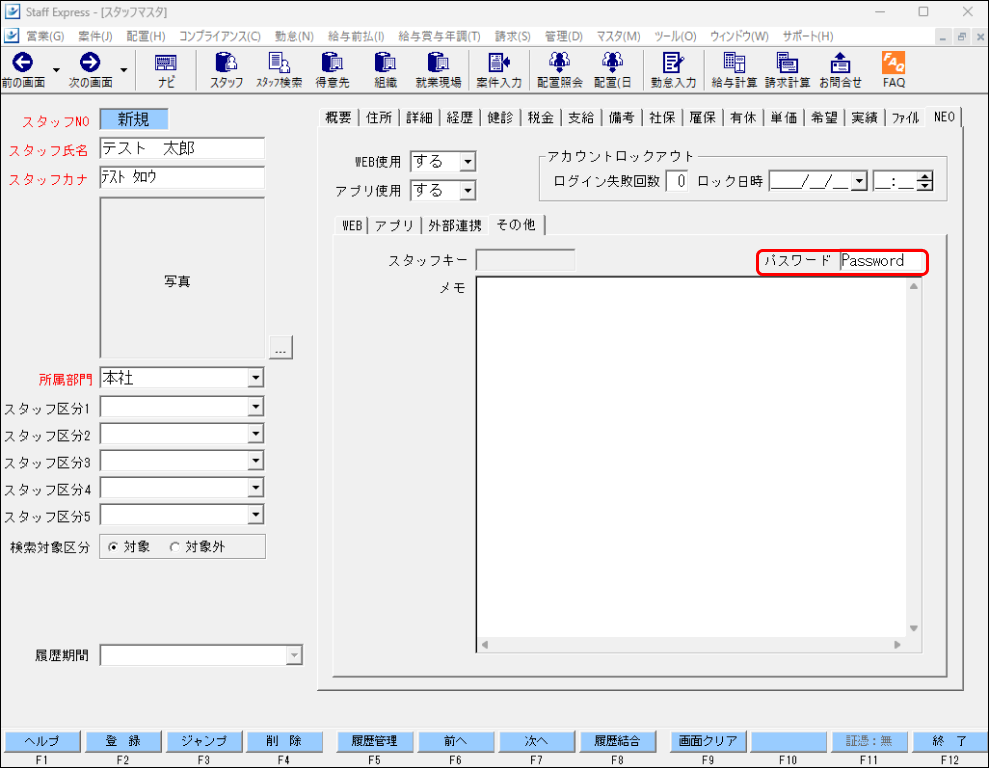Click the photo browse ... button

[281, 347]
